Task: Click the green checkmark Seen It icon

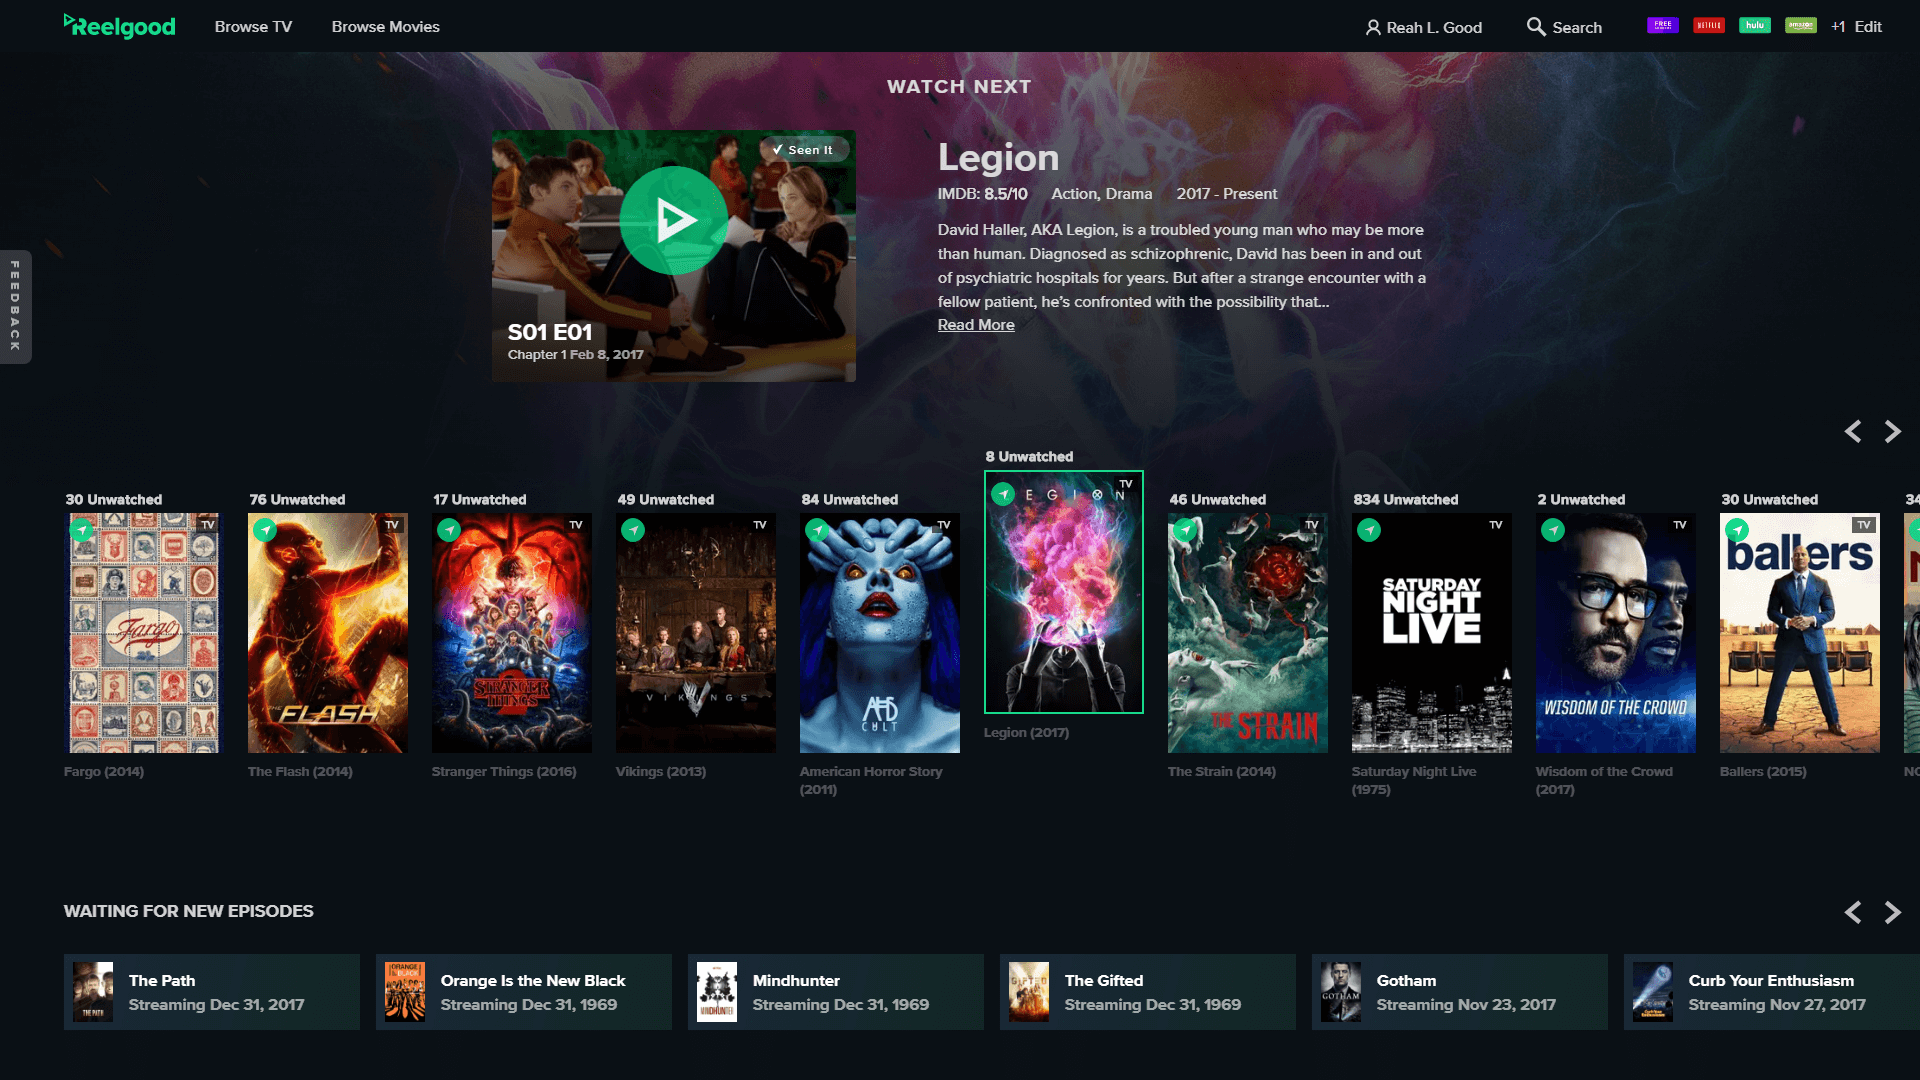Action: coord(802,149)
